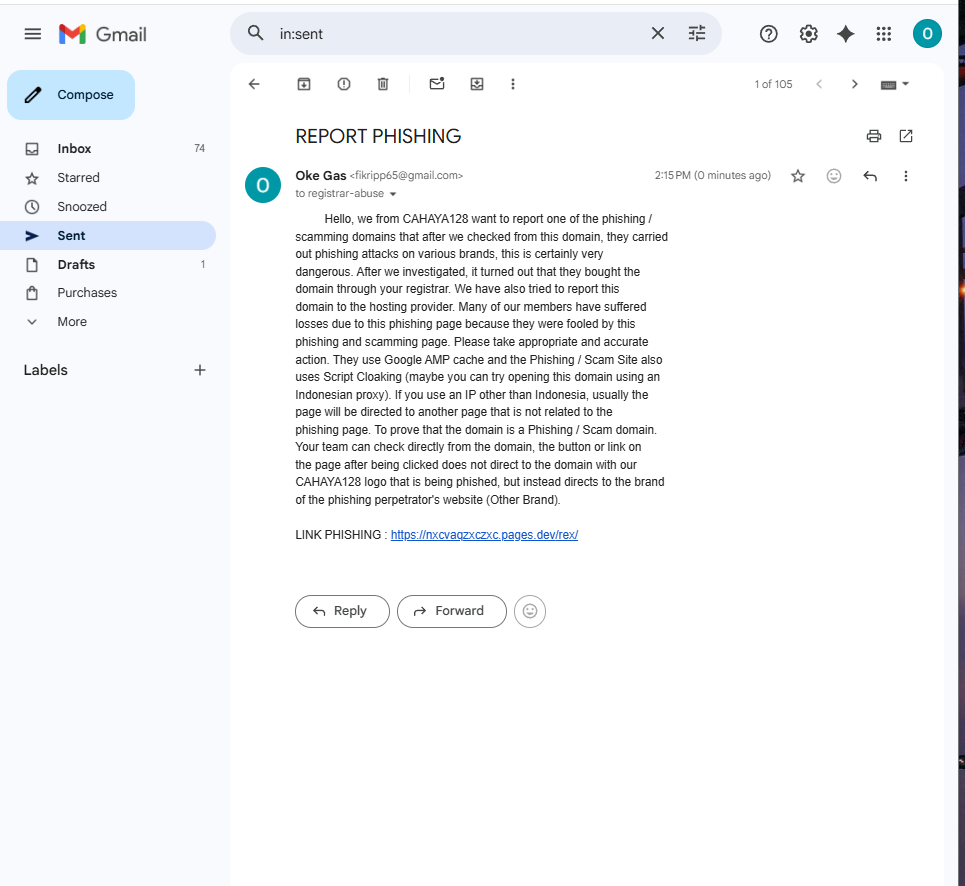Go to the older email arrow

coord(854,84)
